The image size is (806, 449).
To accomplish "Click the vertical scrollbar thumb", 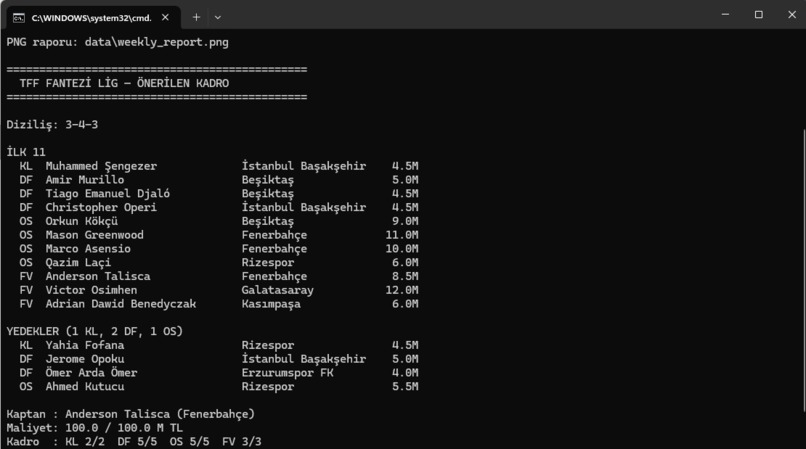I will click(x=803, y=270).
